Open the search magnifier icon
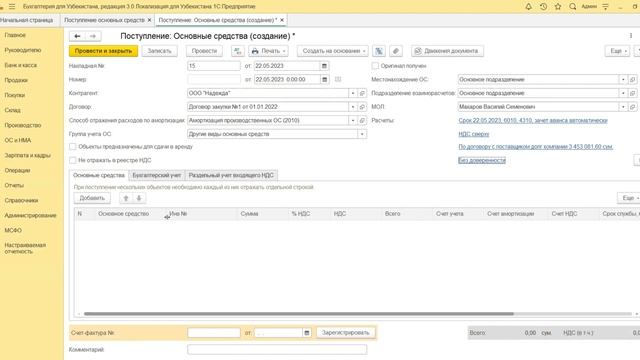 pyautogui.click(x=573, y=7)
